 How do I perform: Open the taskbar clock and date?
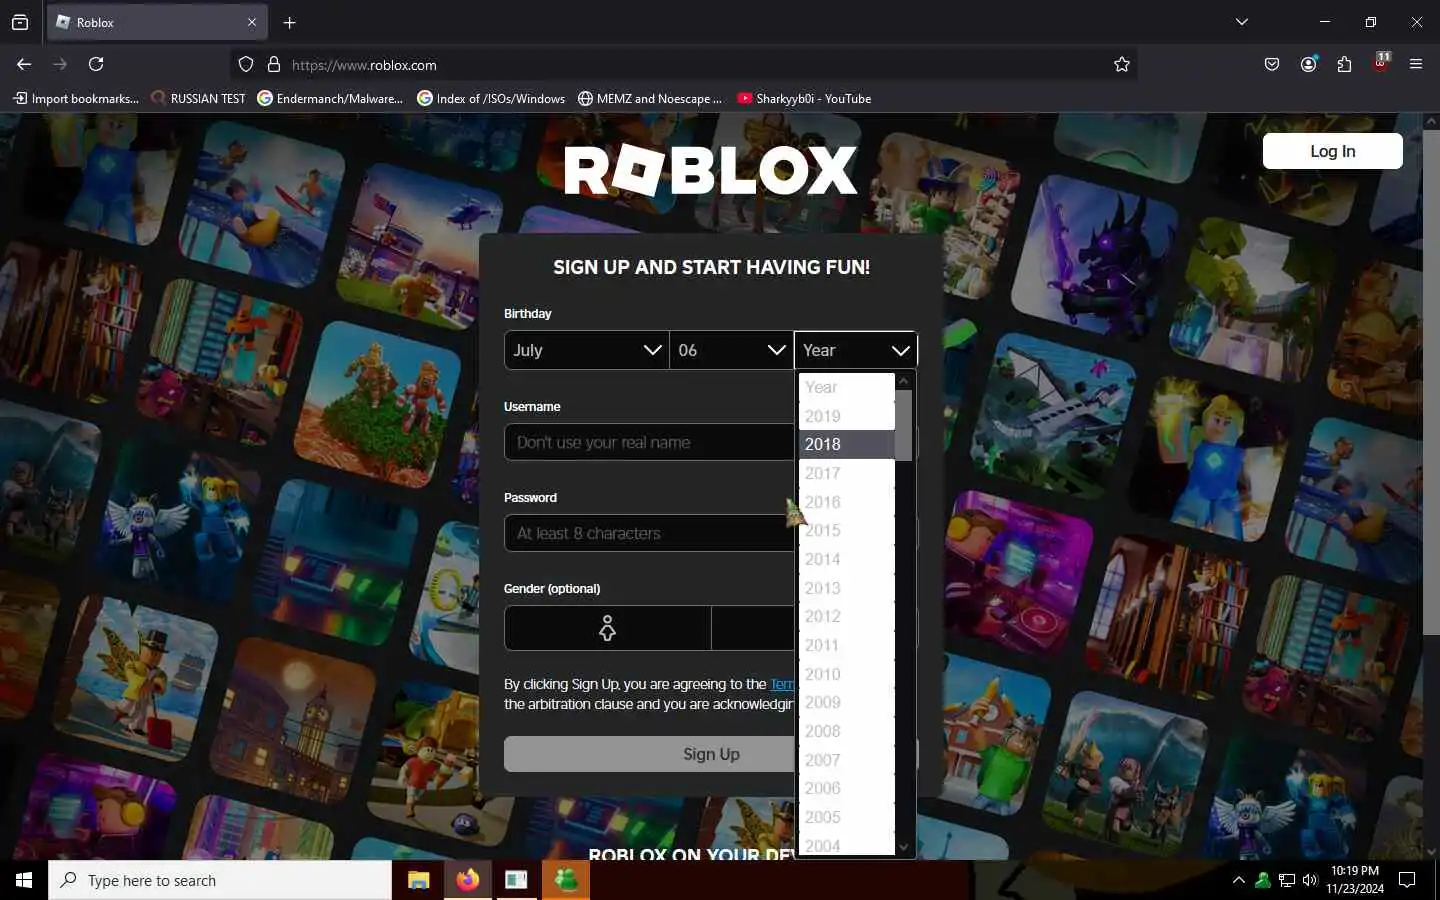coord(1355,880)
